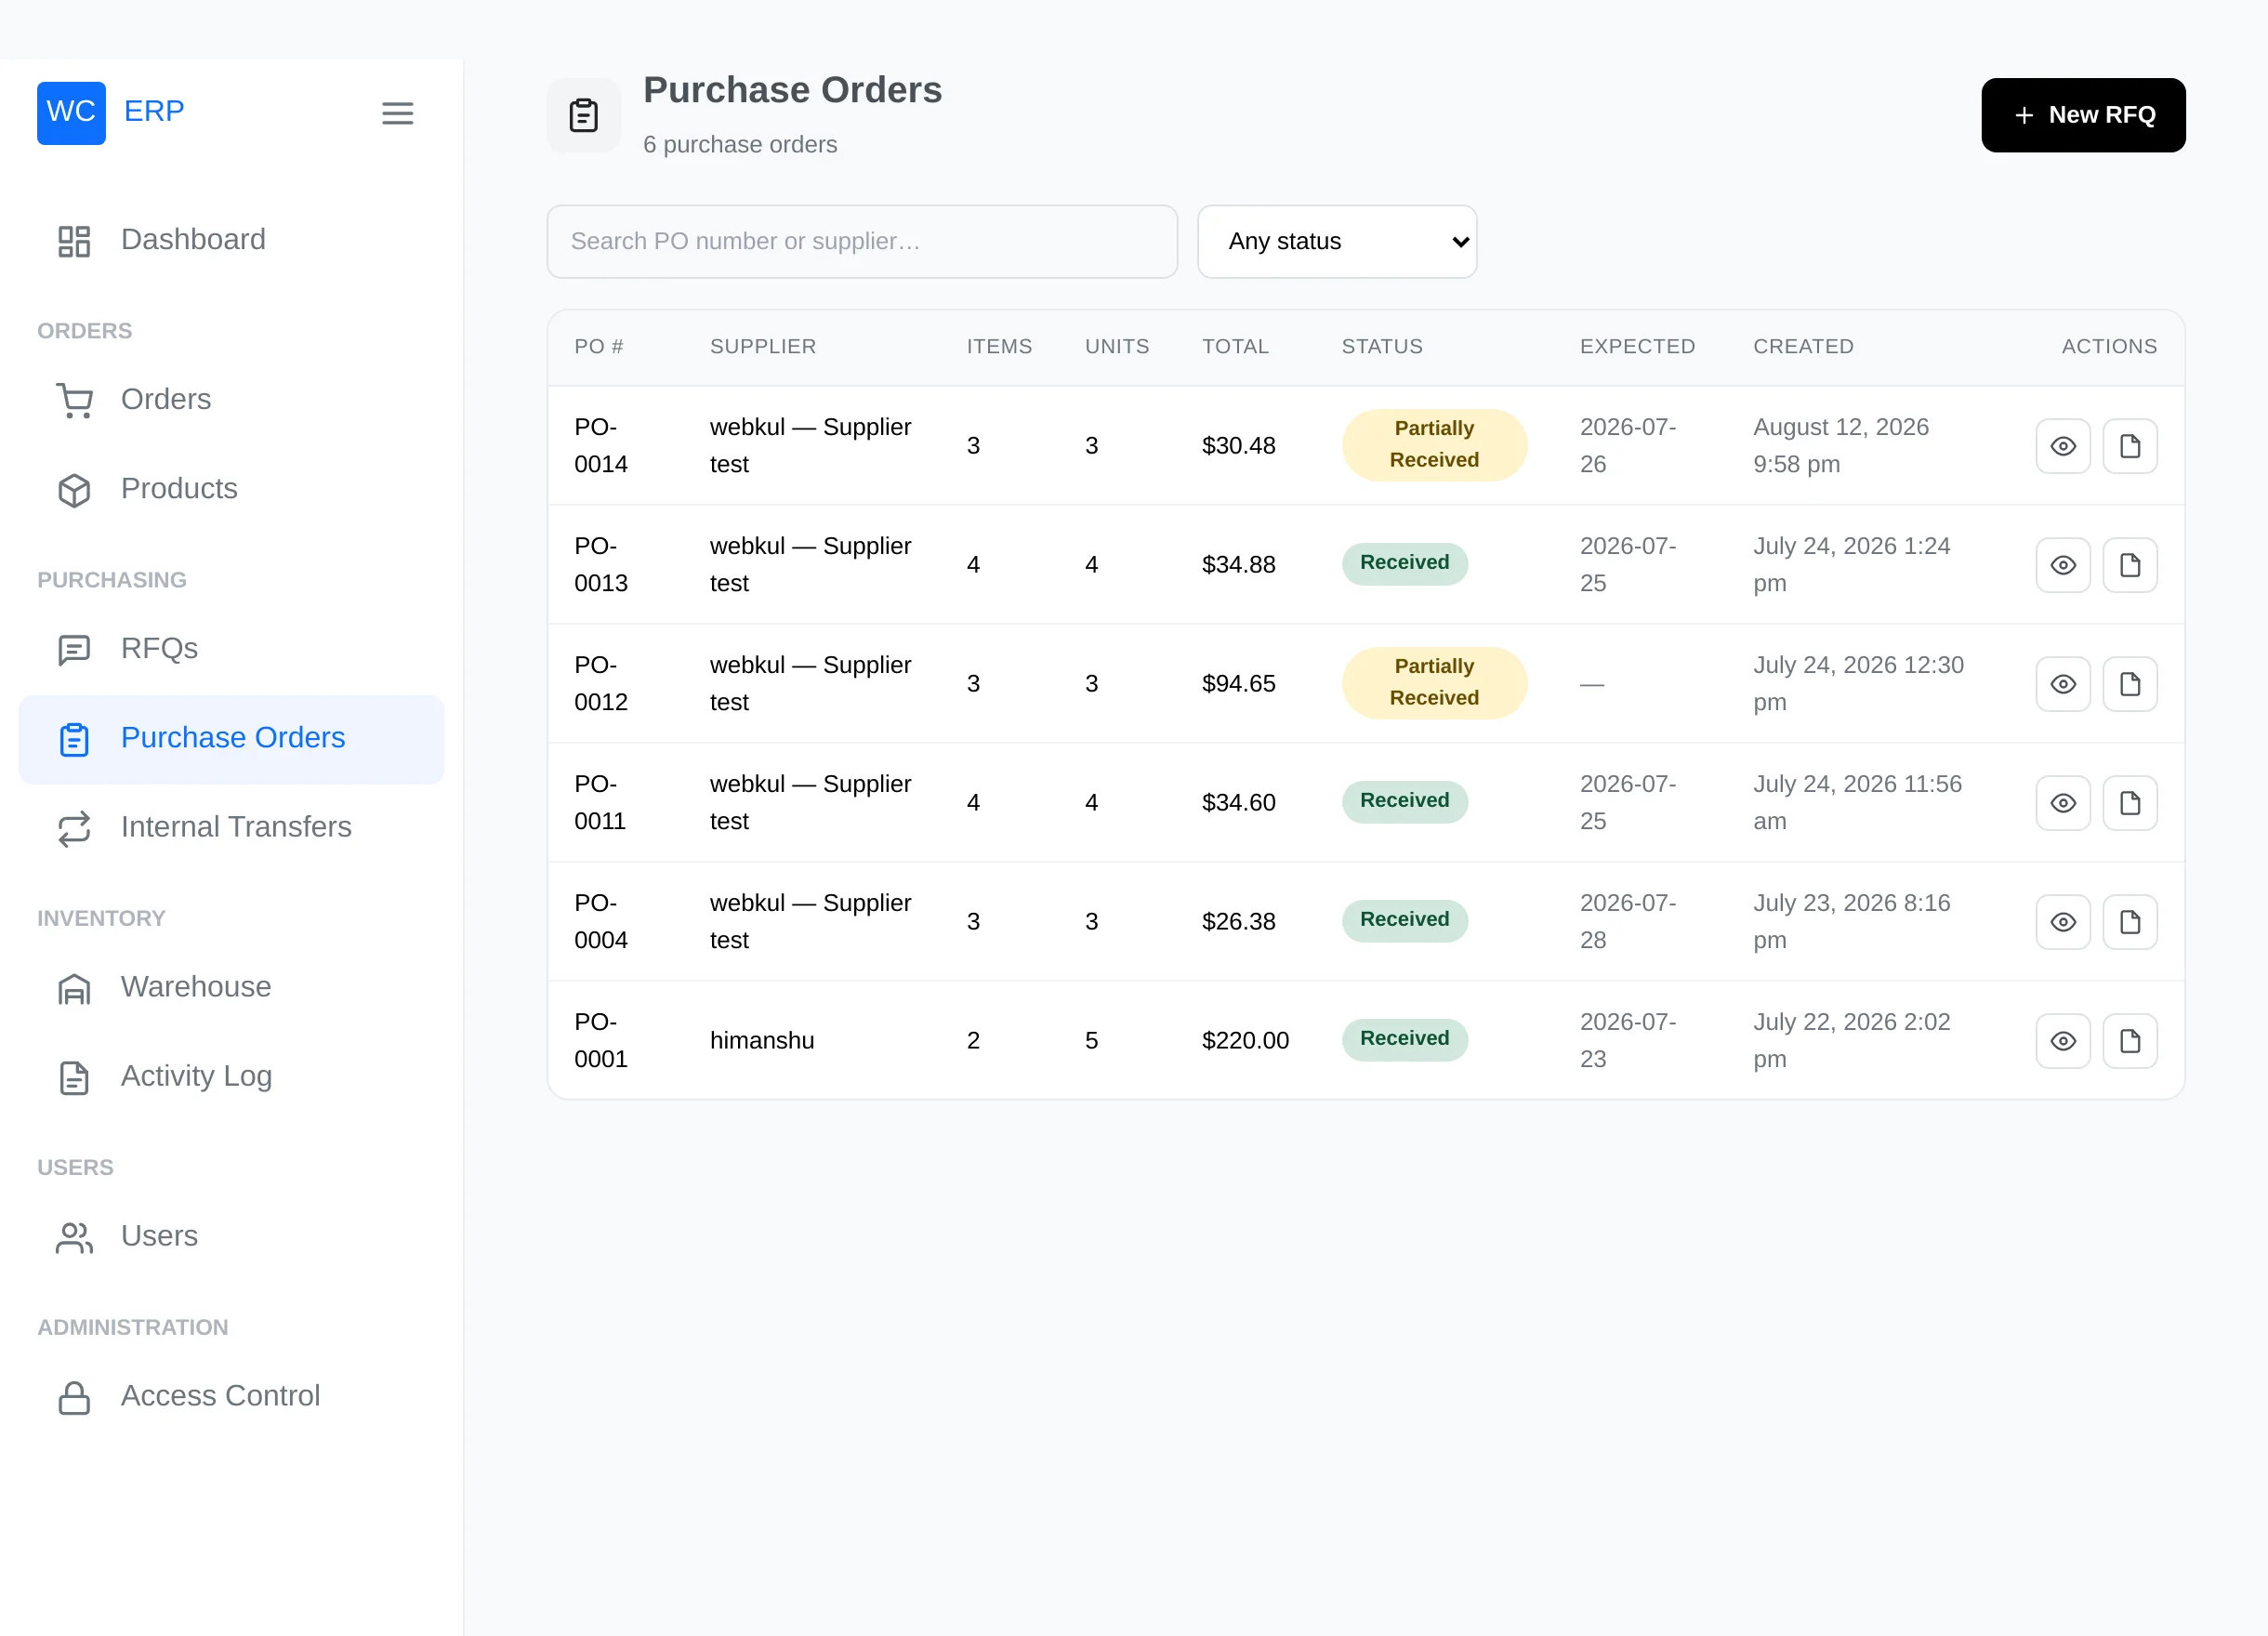This screenshot has height=1636, width=2268.
Task: Open Access Control settings
Action: pos(231,1397)
